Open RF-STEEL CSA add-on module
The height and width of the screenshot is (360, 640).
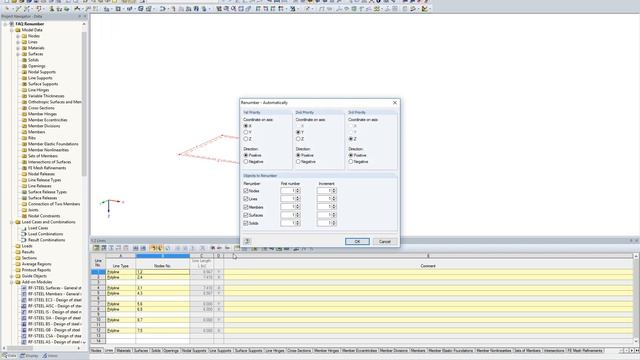click(55, 336)
